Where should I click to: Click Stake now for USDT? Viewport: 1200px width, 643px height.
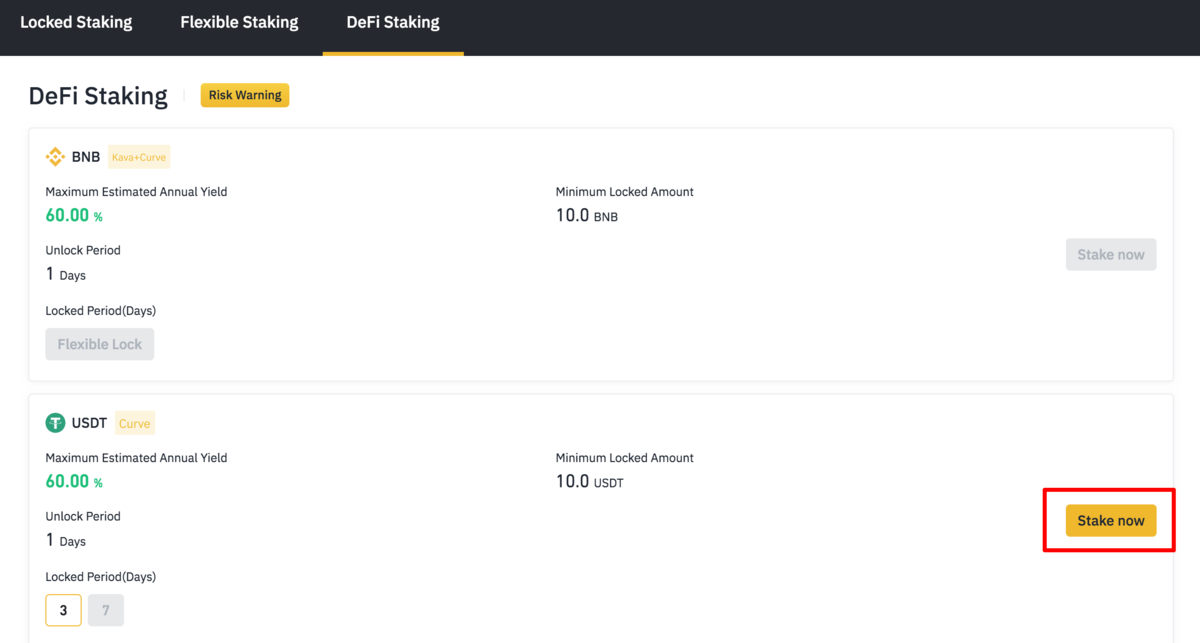tap(1111, 521)
